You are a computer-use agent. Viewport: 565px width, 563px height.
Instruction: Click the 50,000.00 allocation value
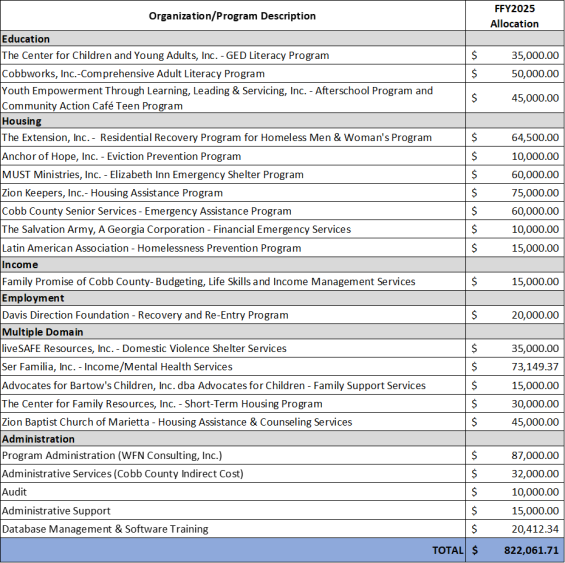click(535, 74)
